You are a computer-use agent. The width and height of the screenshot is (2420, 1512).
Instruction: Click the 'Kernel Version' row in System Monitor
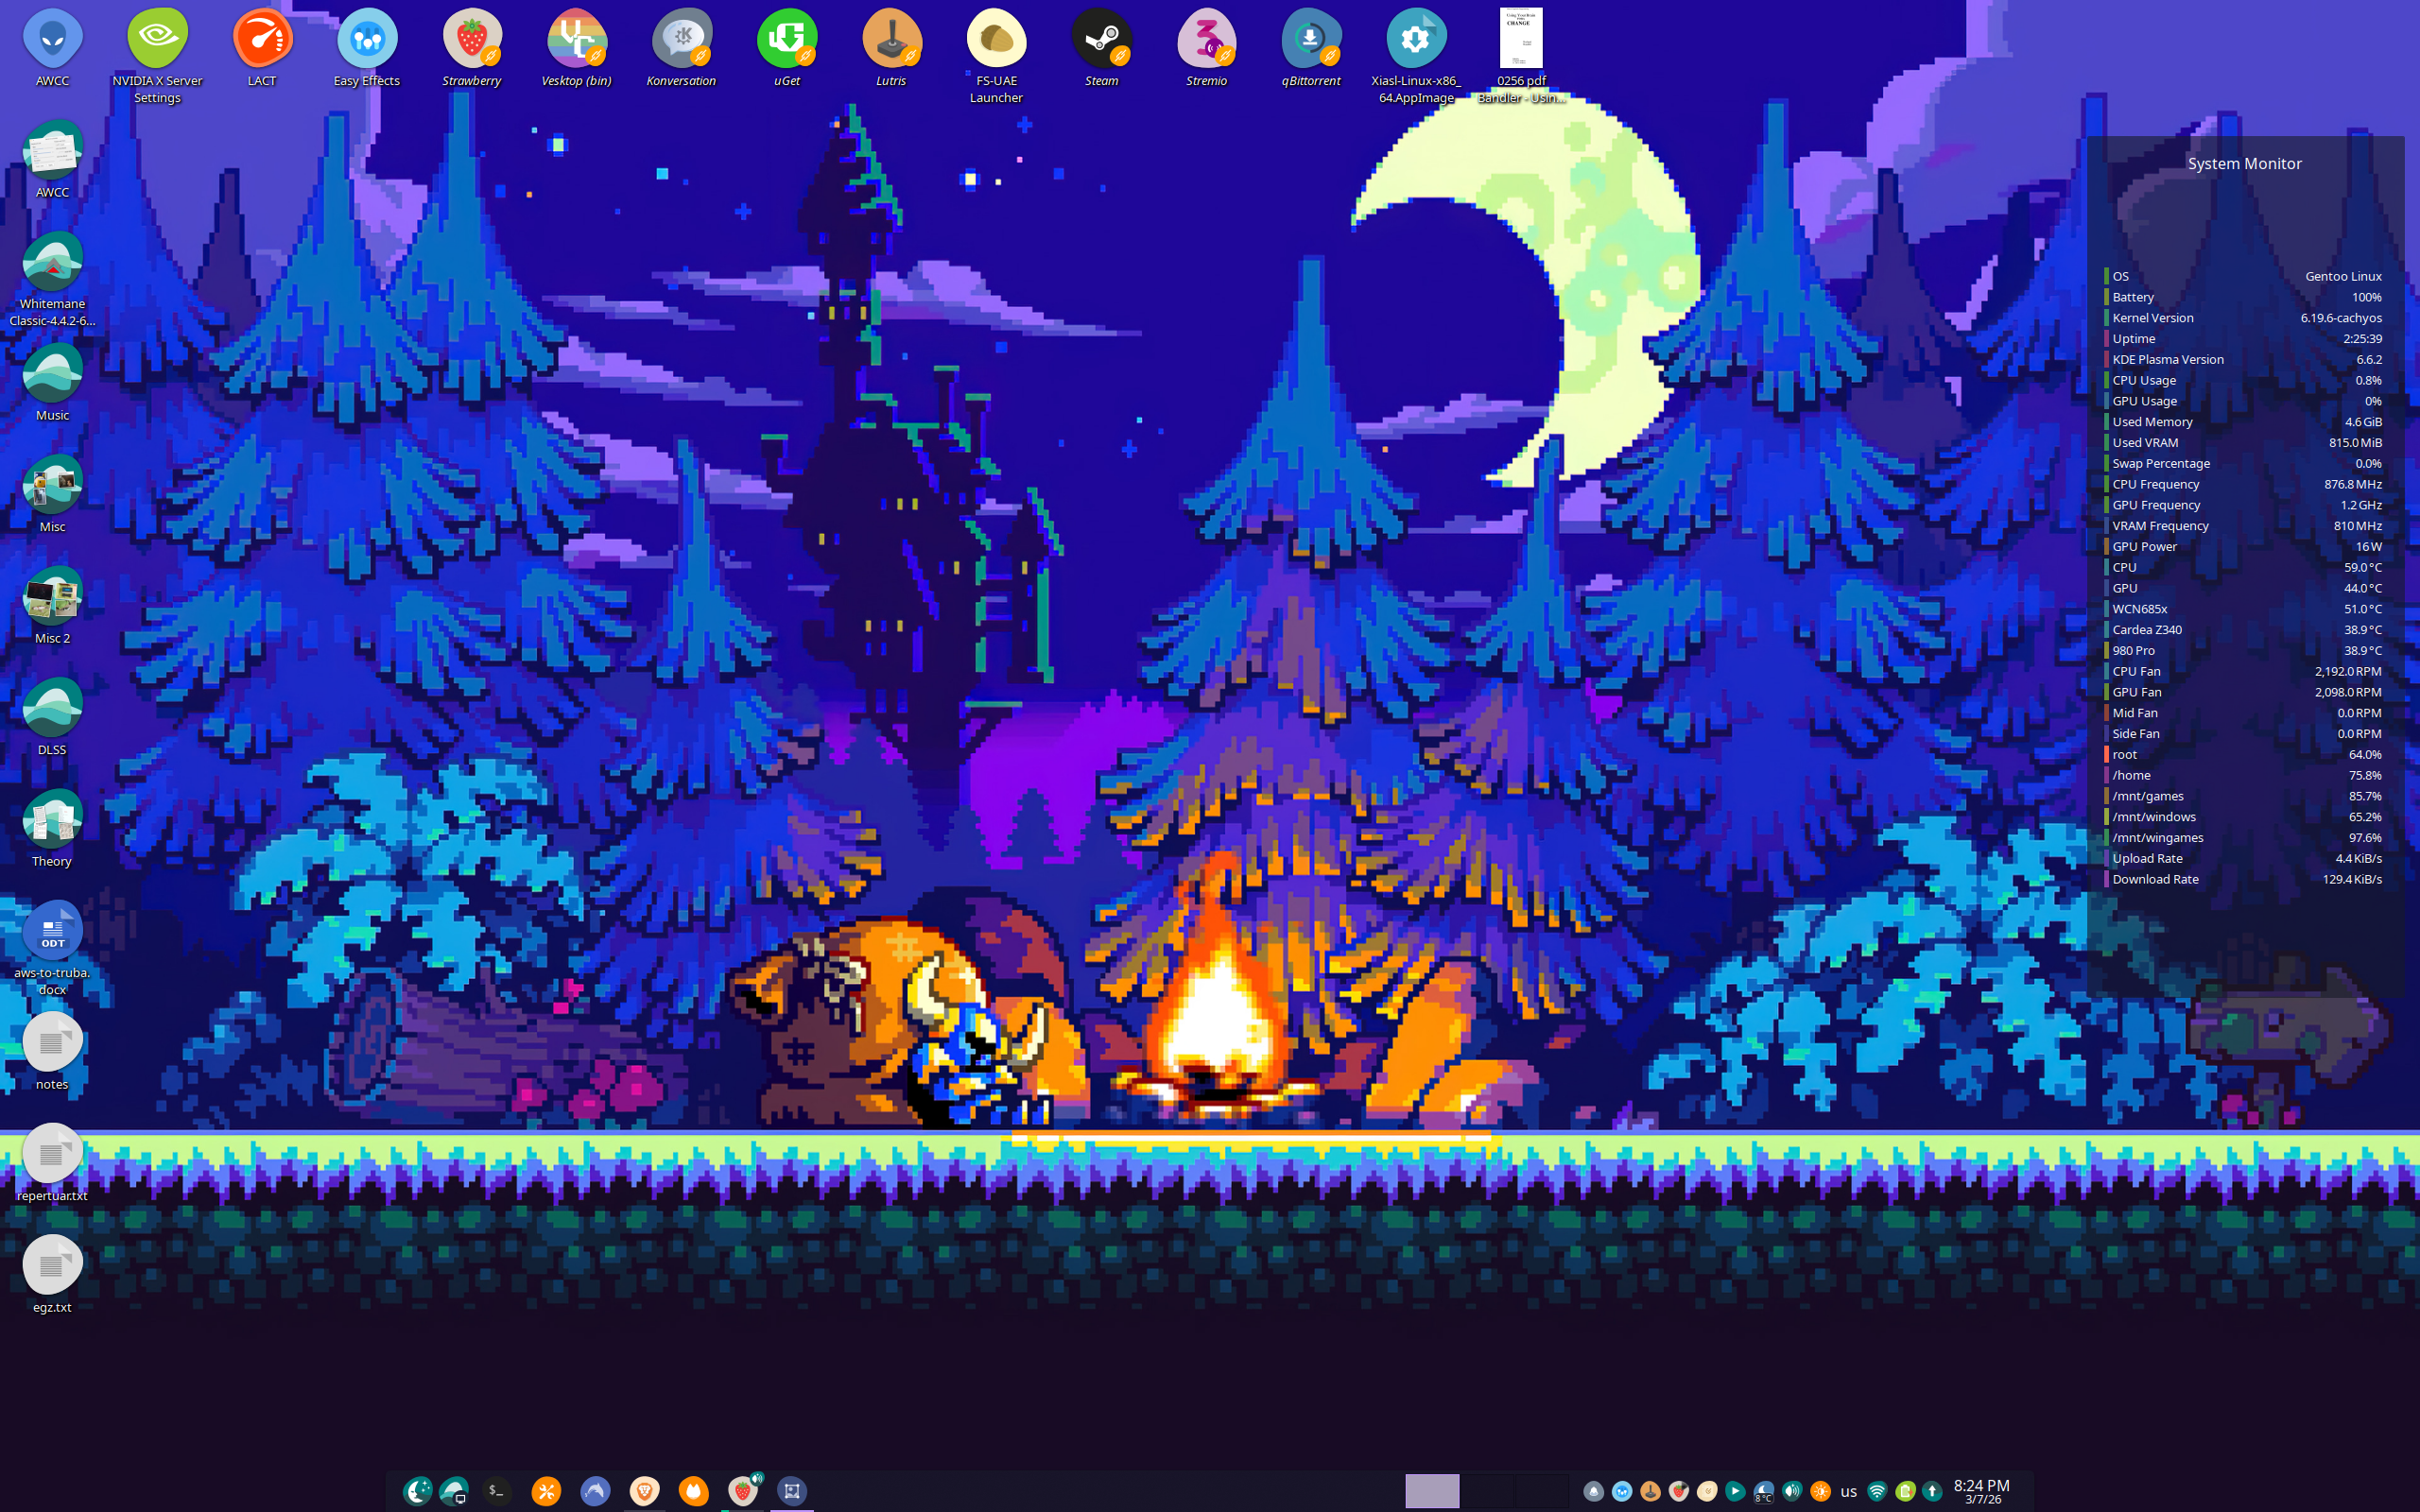pyautogui.click(x=2243, y=318)
